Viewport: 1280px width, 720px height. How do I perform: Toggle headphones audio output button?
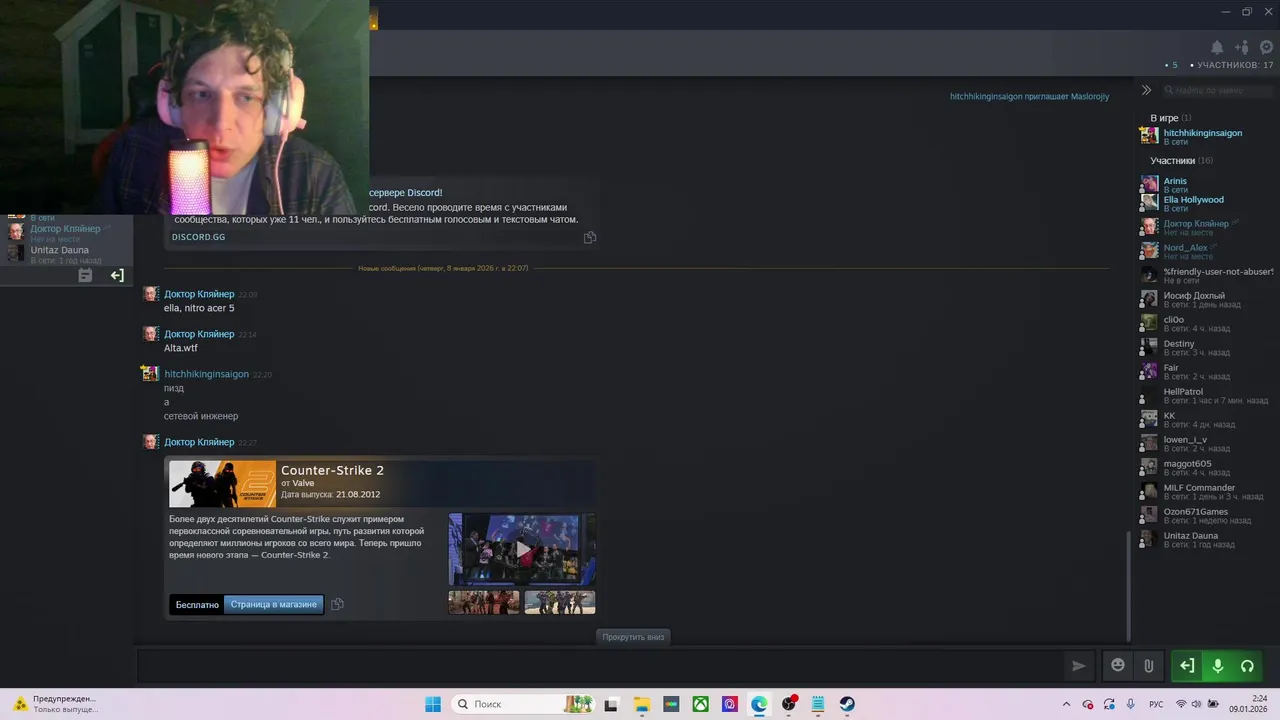(1247, 665)
